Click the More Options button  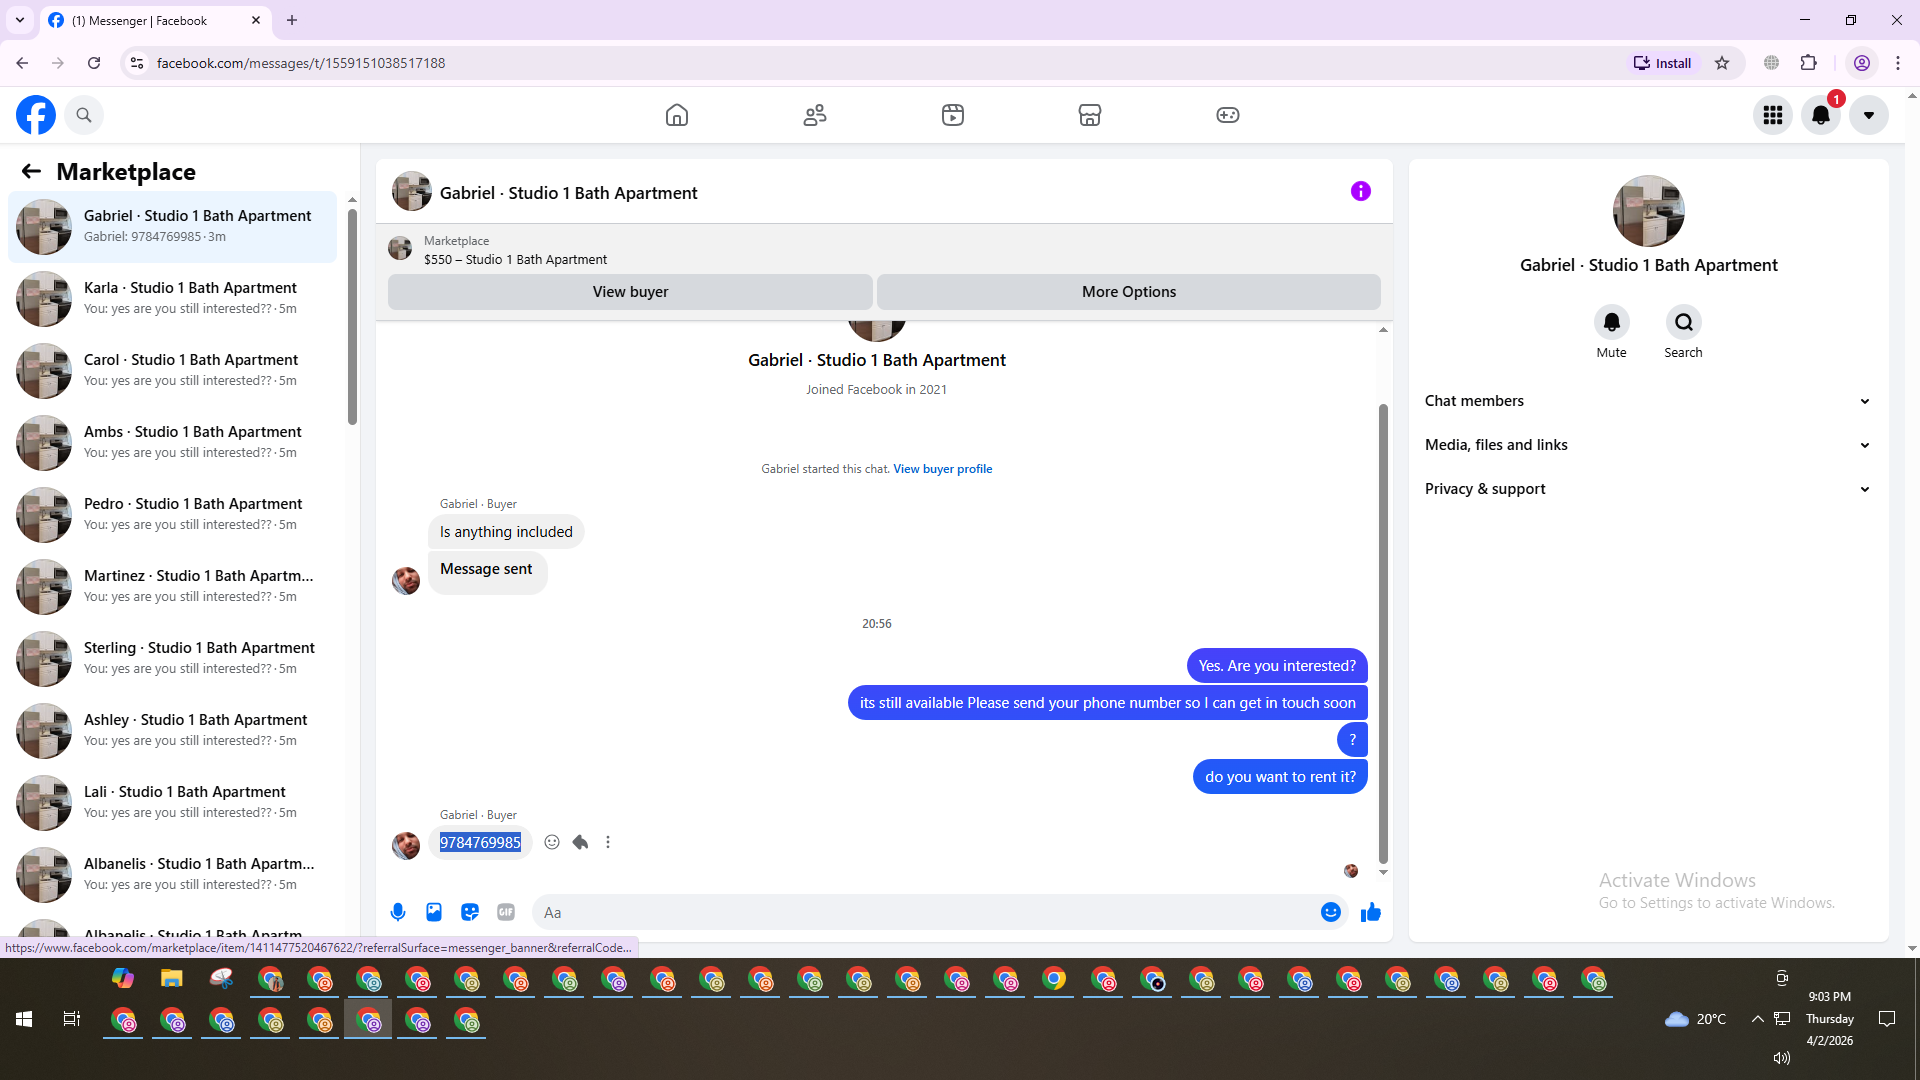(1129, 292)
